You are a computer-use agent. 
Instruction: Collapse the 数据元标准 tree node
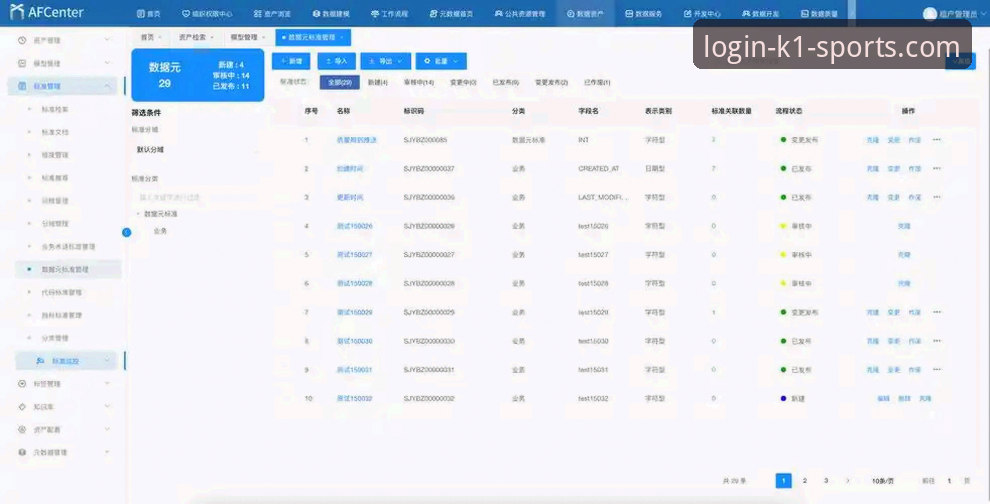point(138,214)
